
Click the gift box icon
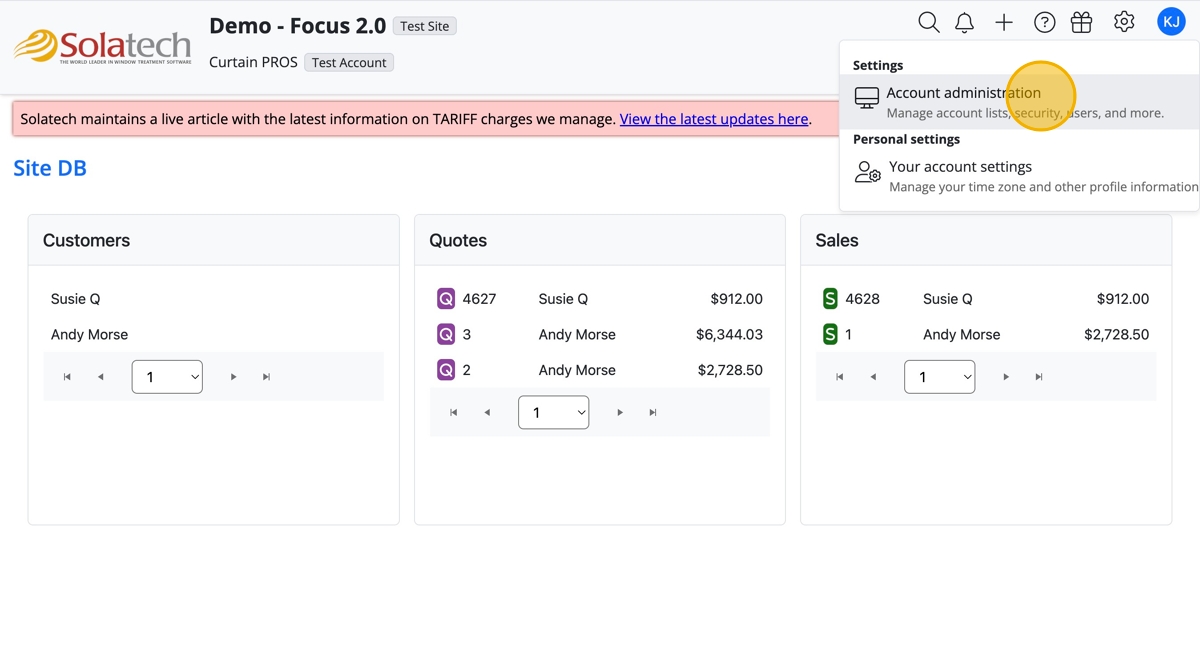[1081, 22]
